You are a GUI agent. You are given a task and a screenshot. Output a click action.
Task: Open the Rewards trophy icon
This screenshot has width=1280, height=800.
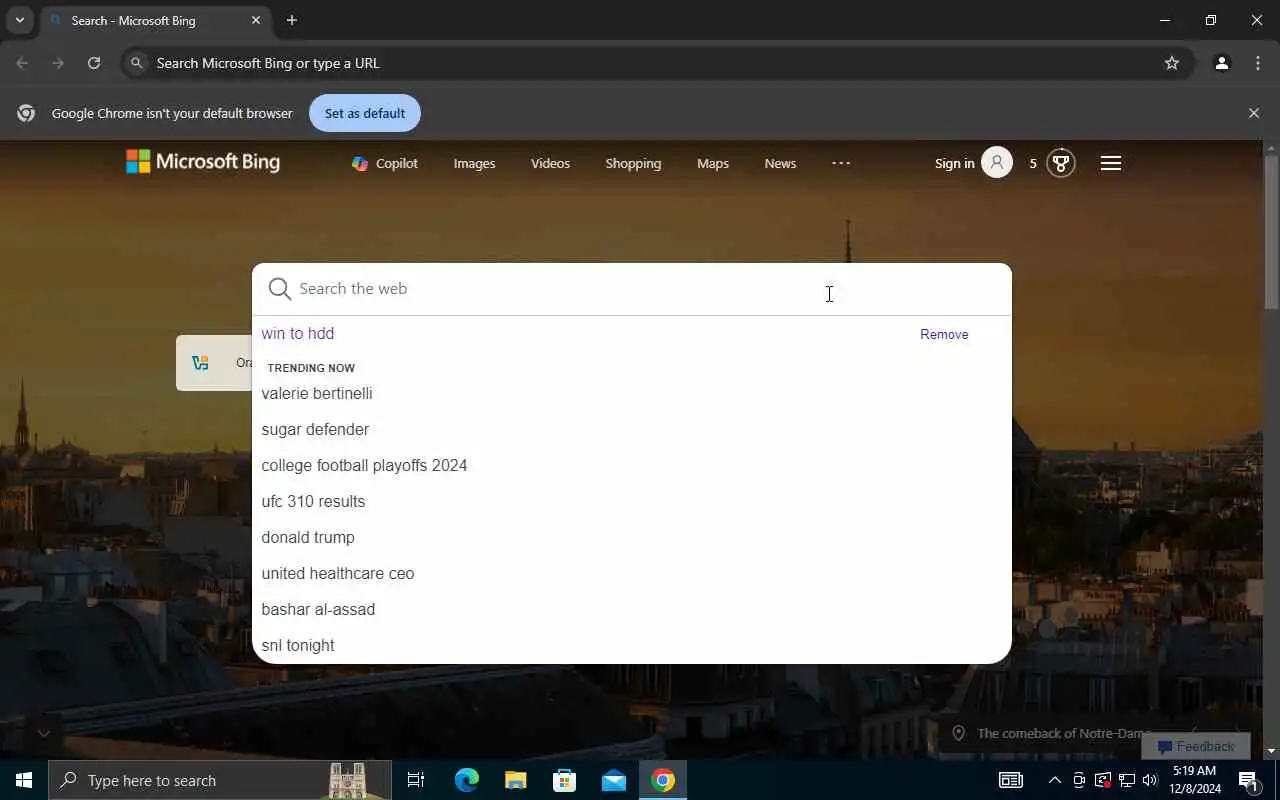coord(1061,163)
